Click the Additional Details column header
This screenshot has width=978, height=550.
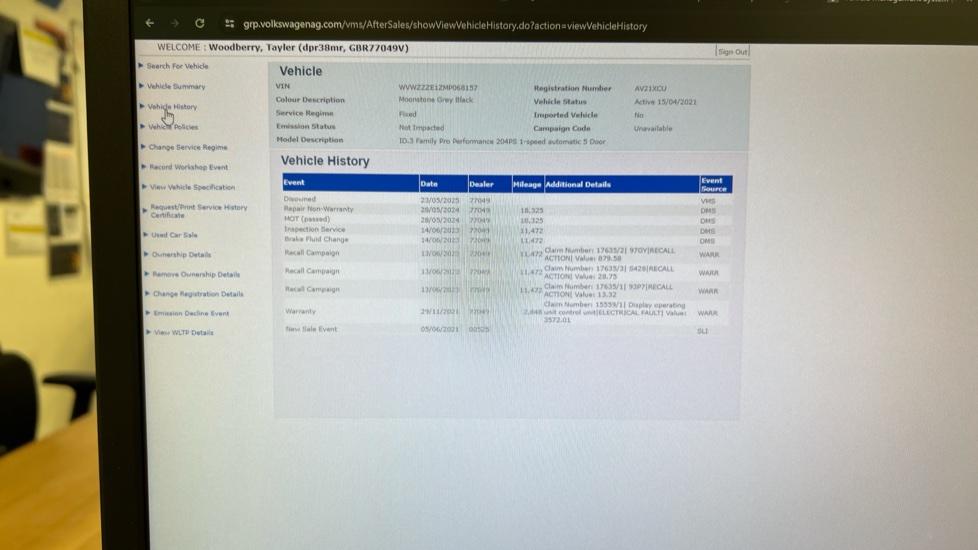click(x=621, y=185)
